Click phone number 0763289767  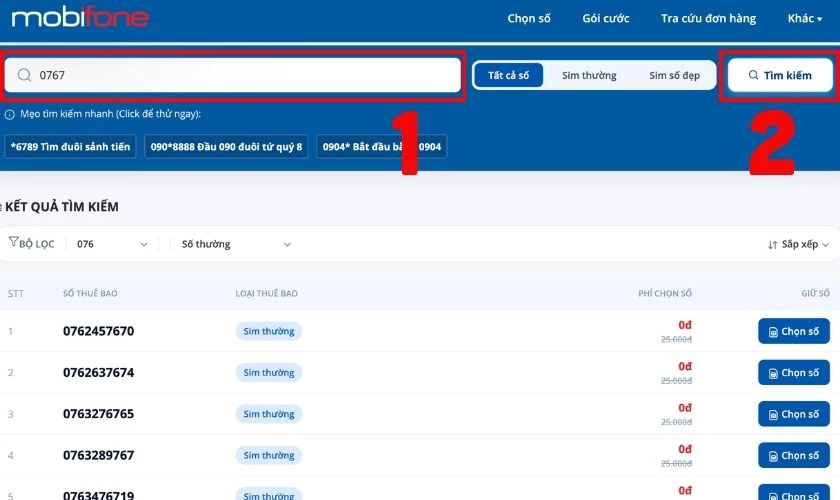point(99,455)
